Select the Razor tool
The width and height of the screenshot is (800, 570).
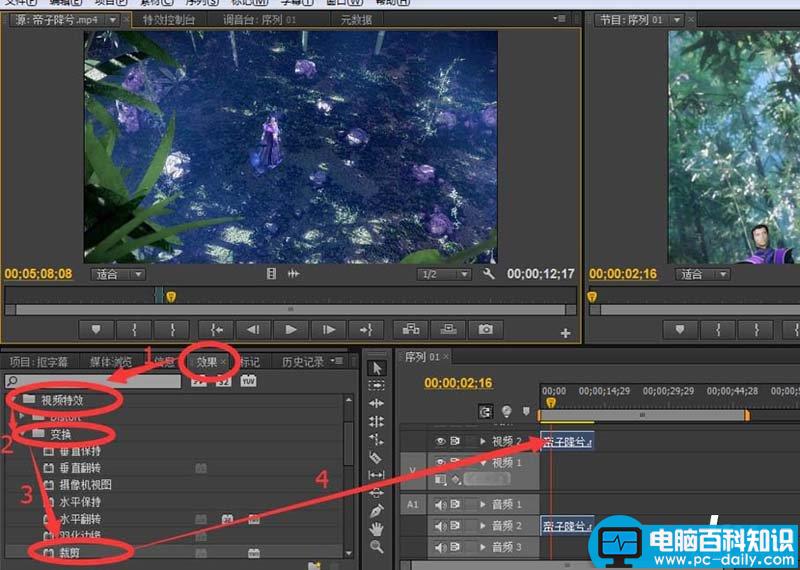[x=377, y=457]
